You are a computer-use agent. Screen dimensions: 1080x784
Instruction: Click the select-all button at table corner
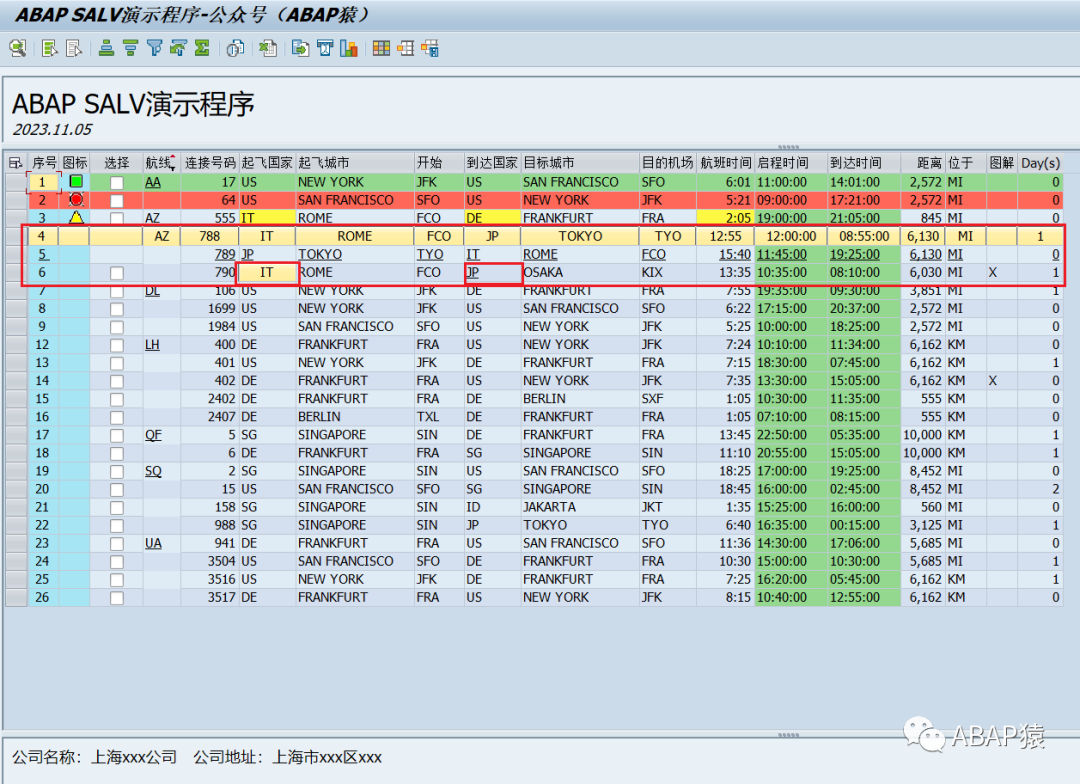pos(16,163)
